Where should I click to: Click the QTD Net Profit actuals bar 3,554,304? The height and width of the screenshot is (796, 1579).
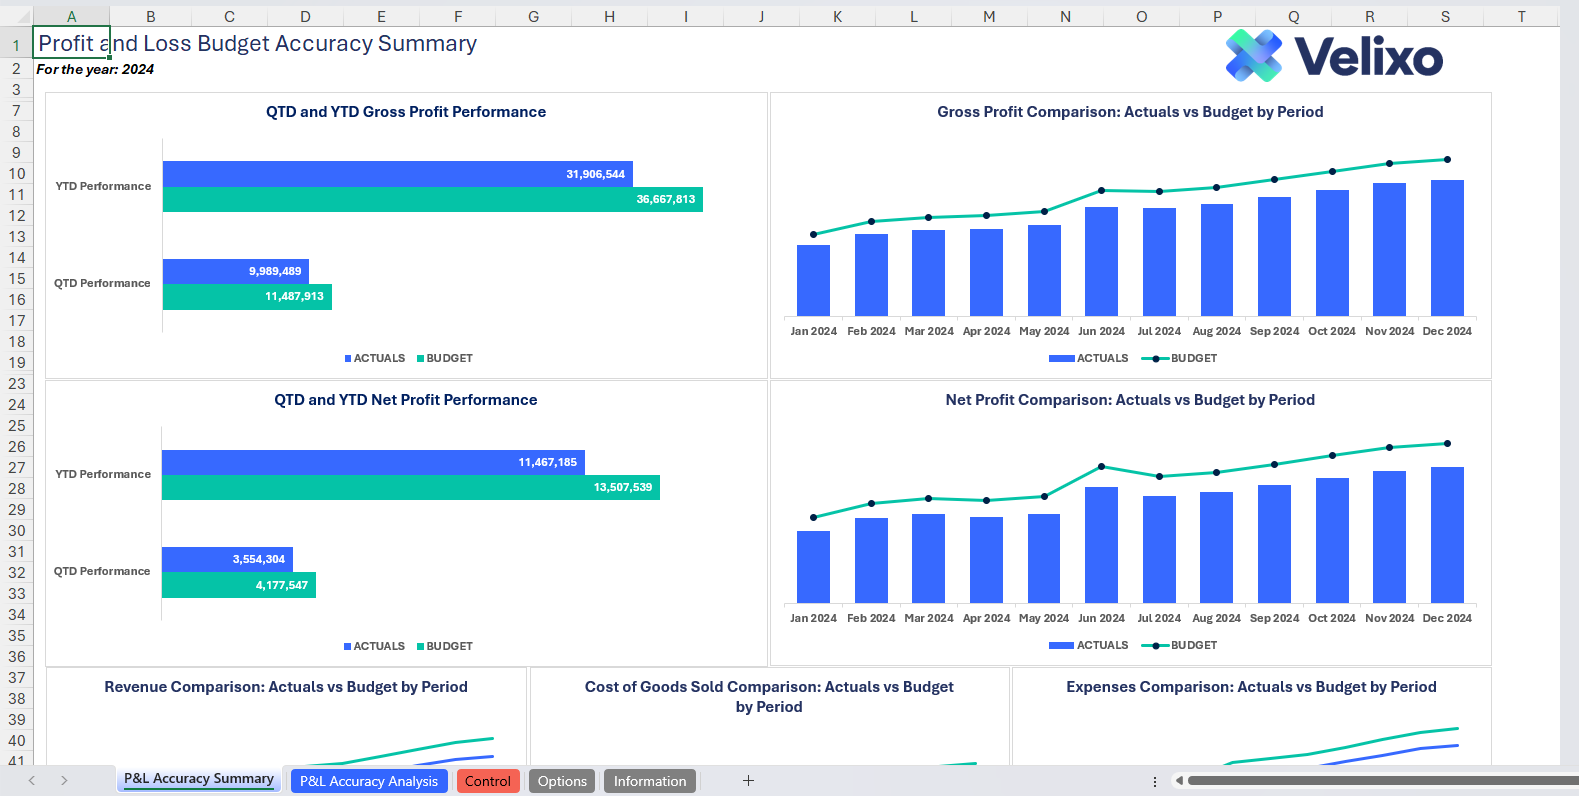click(227, 559)
